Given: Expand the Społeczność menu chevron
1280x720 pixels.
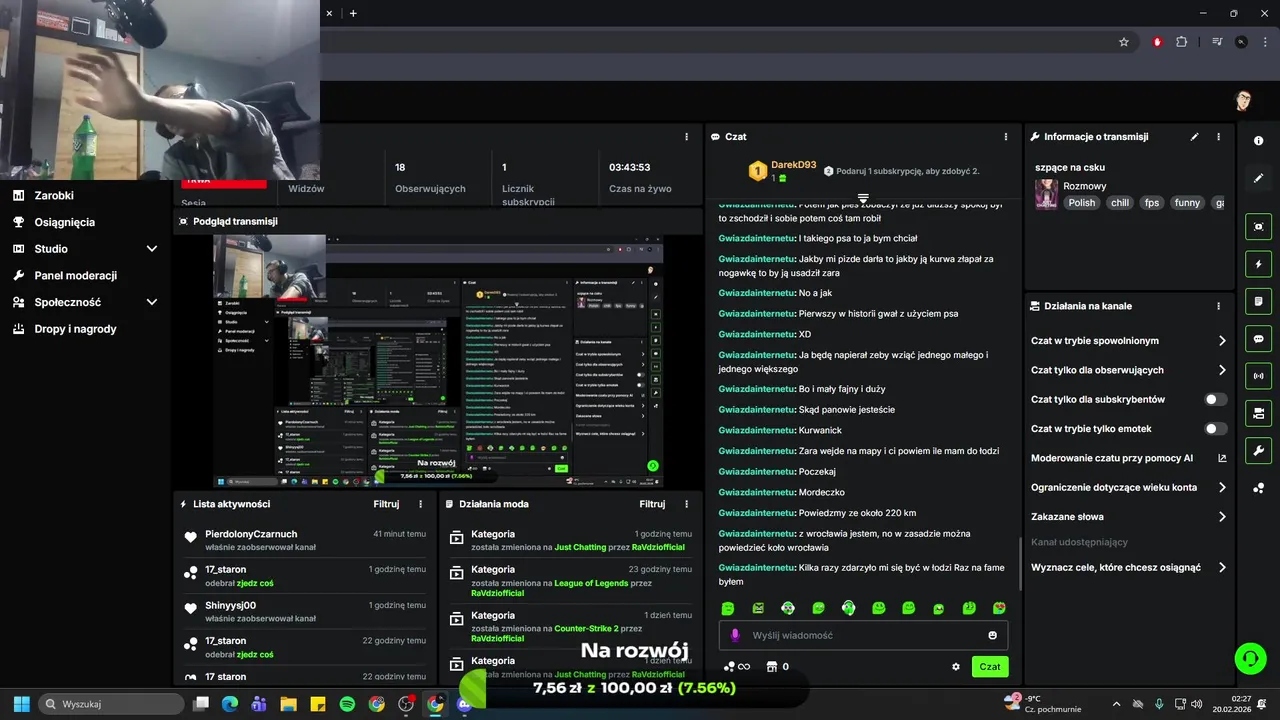Looking at the screenshot, I should (152, 302).
